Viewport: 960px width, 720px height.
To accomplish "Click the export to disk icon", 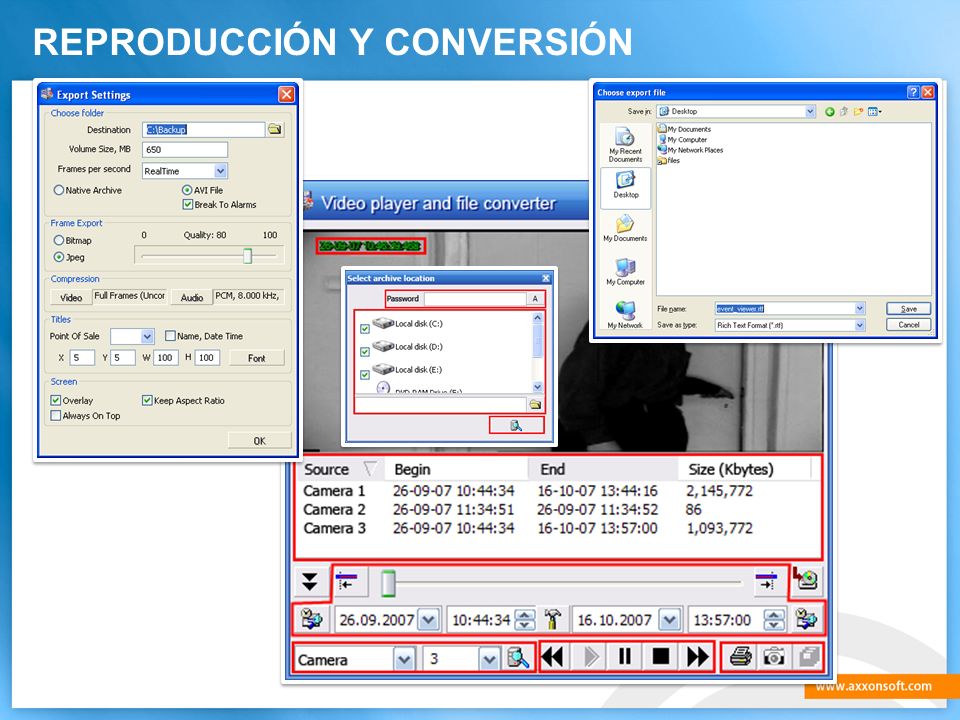I will pos(806,579).
